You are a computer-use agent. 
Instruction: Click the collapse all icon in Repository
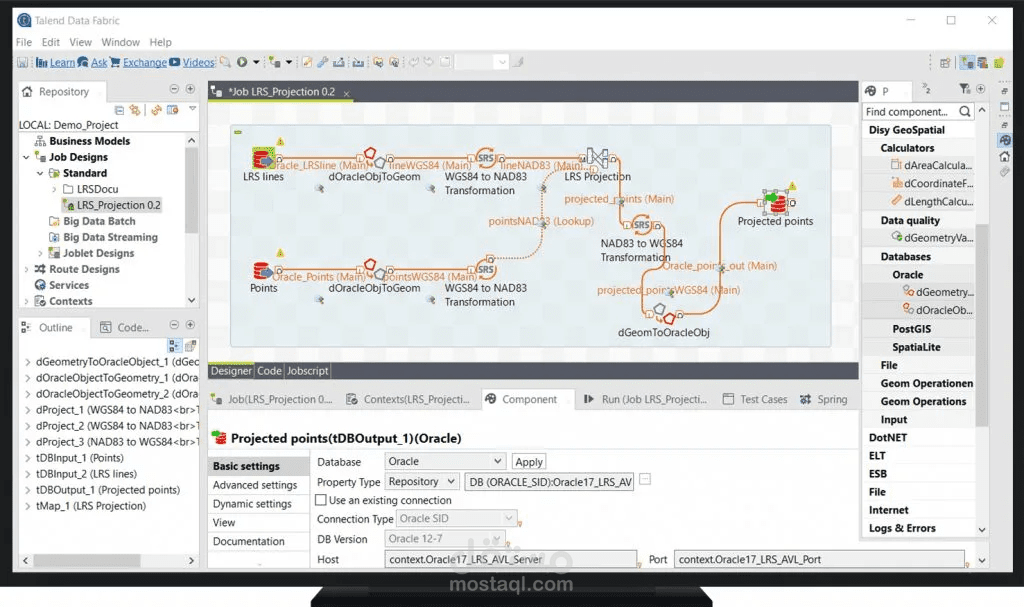pyautogui.click(x=119, y=110)
